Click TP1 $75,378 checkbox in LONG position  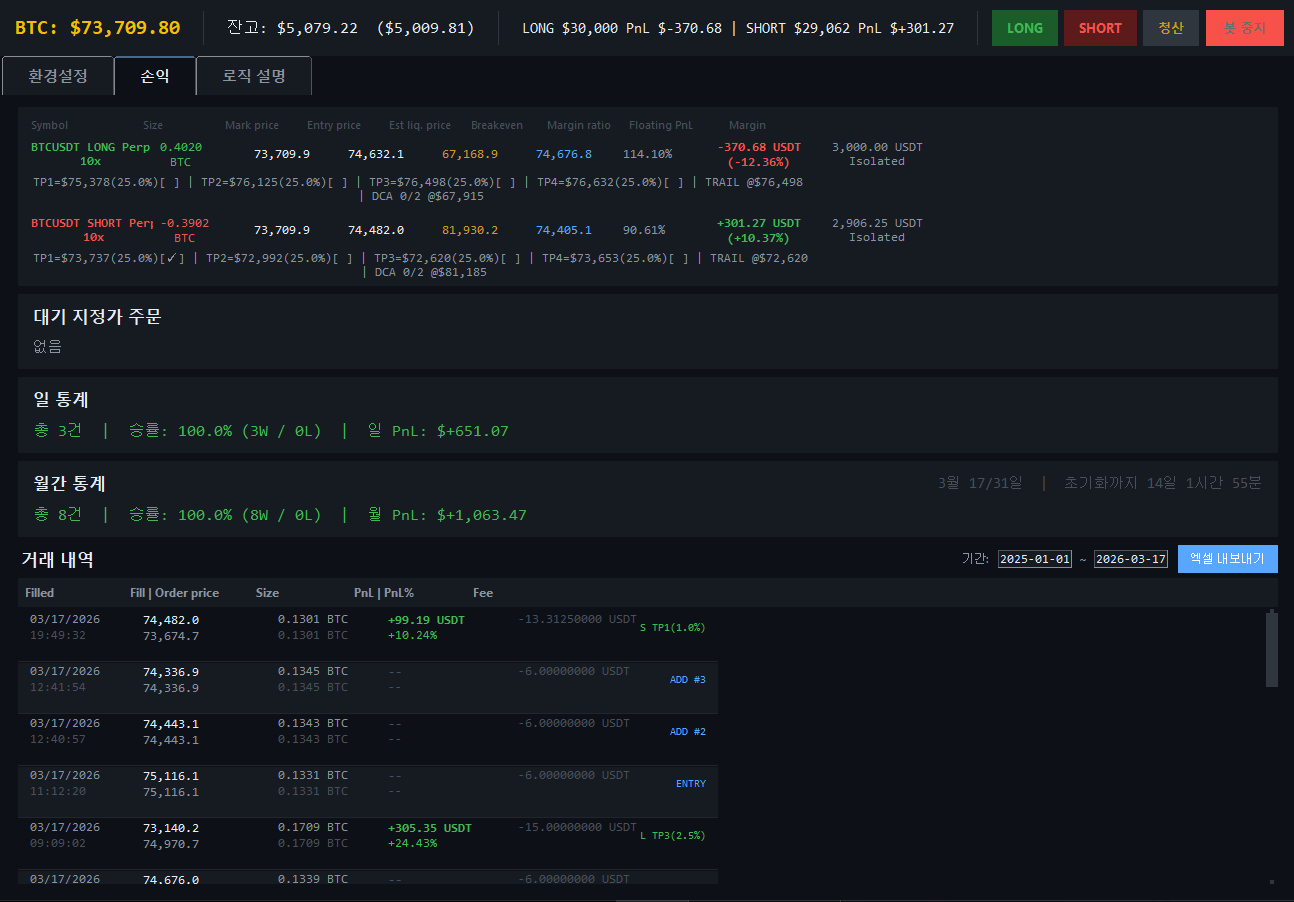pyautogui.click(x=169, y=182)
